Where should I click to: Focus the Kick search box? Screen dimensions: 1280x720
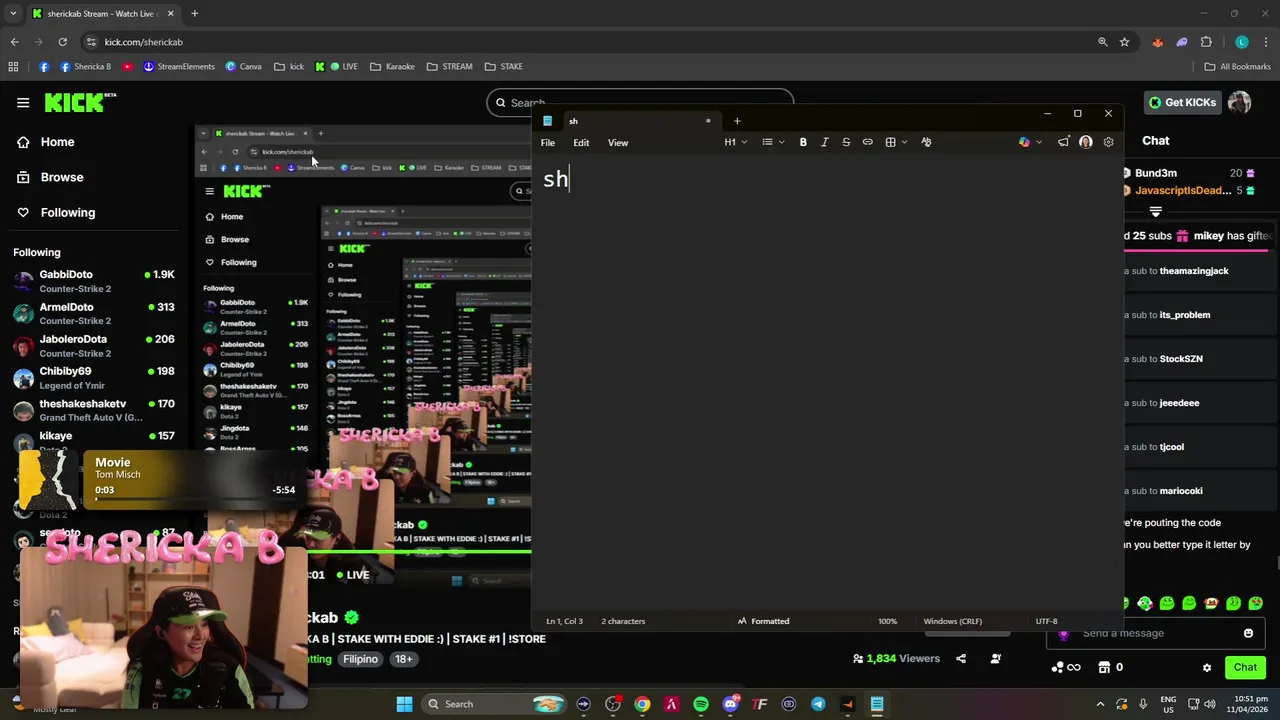pos(640,102)
